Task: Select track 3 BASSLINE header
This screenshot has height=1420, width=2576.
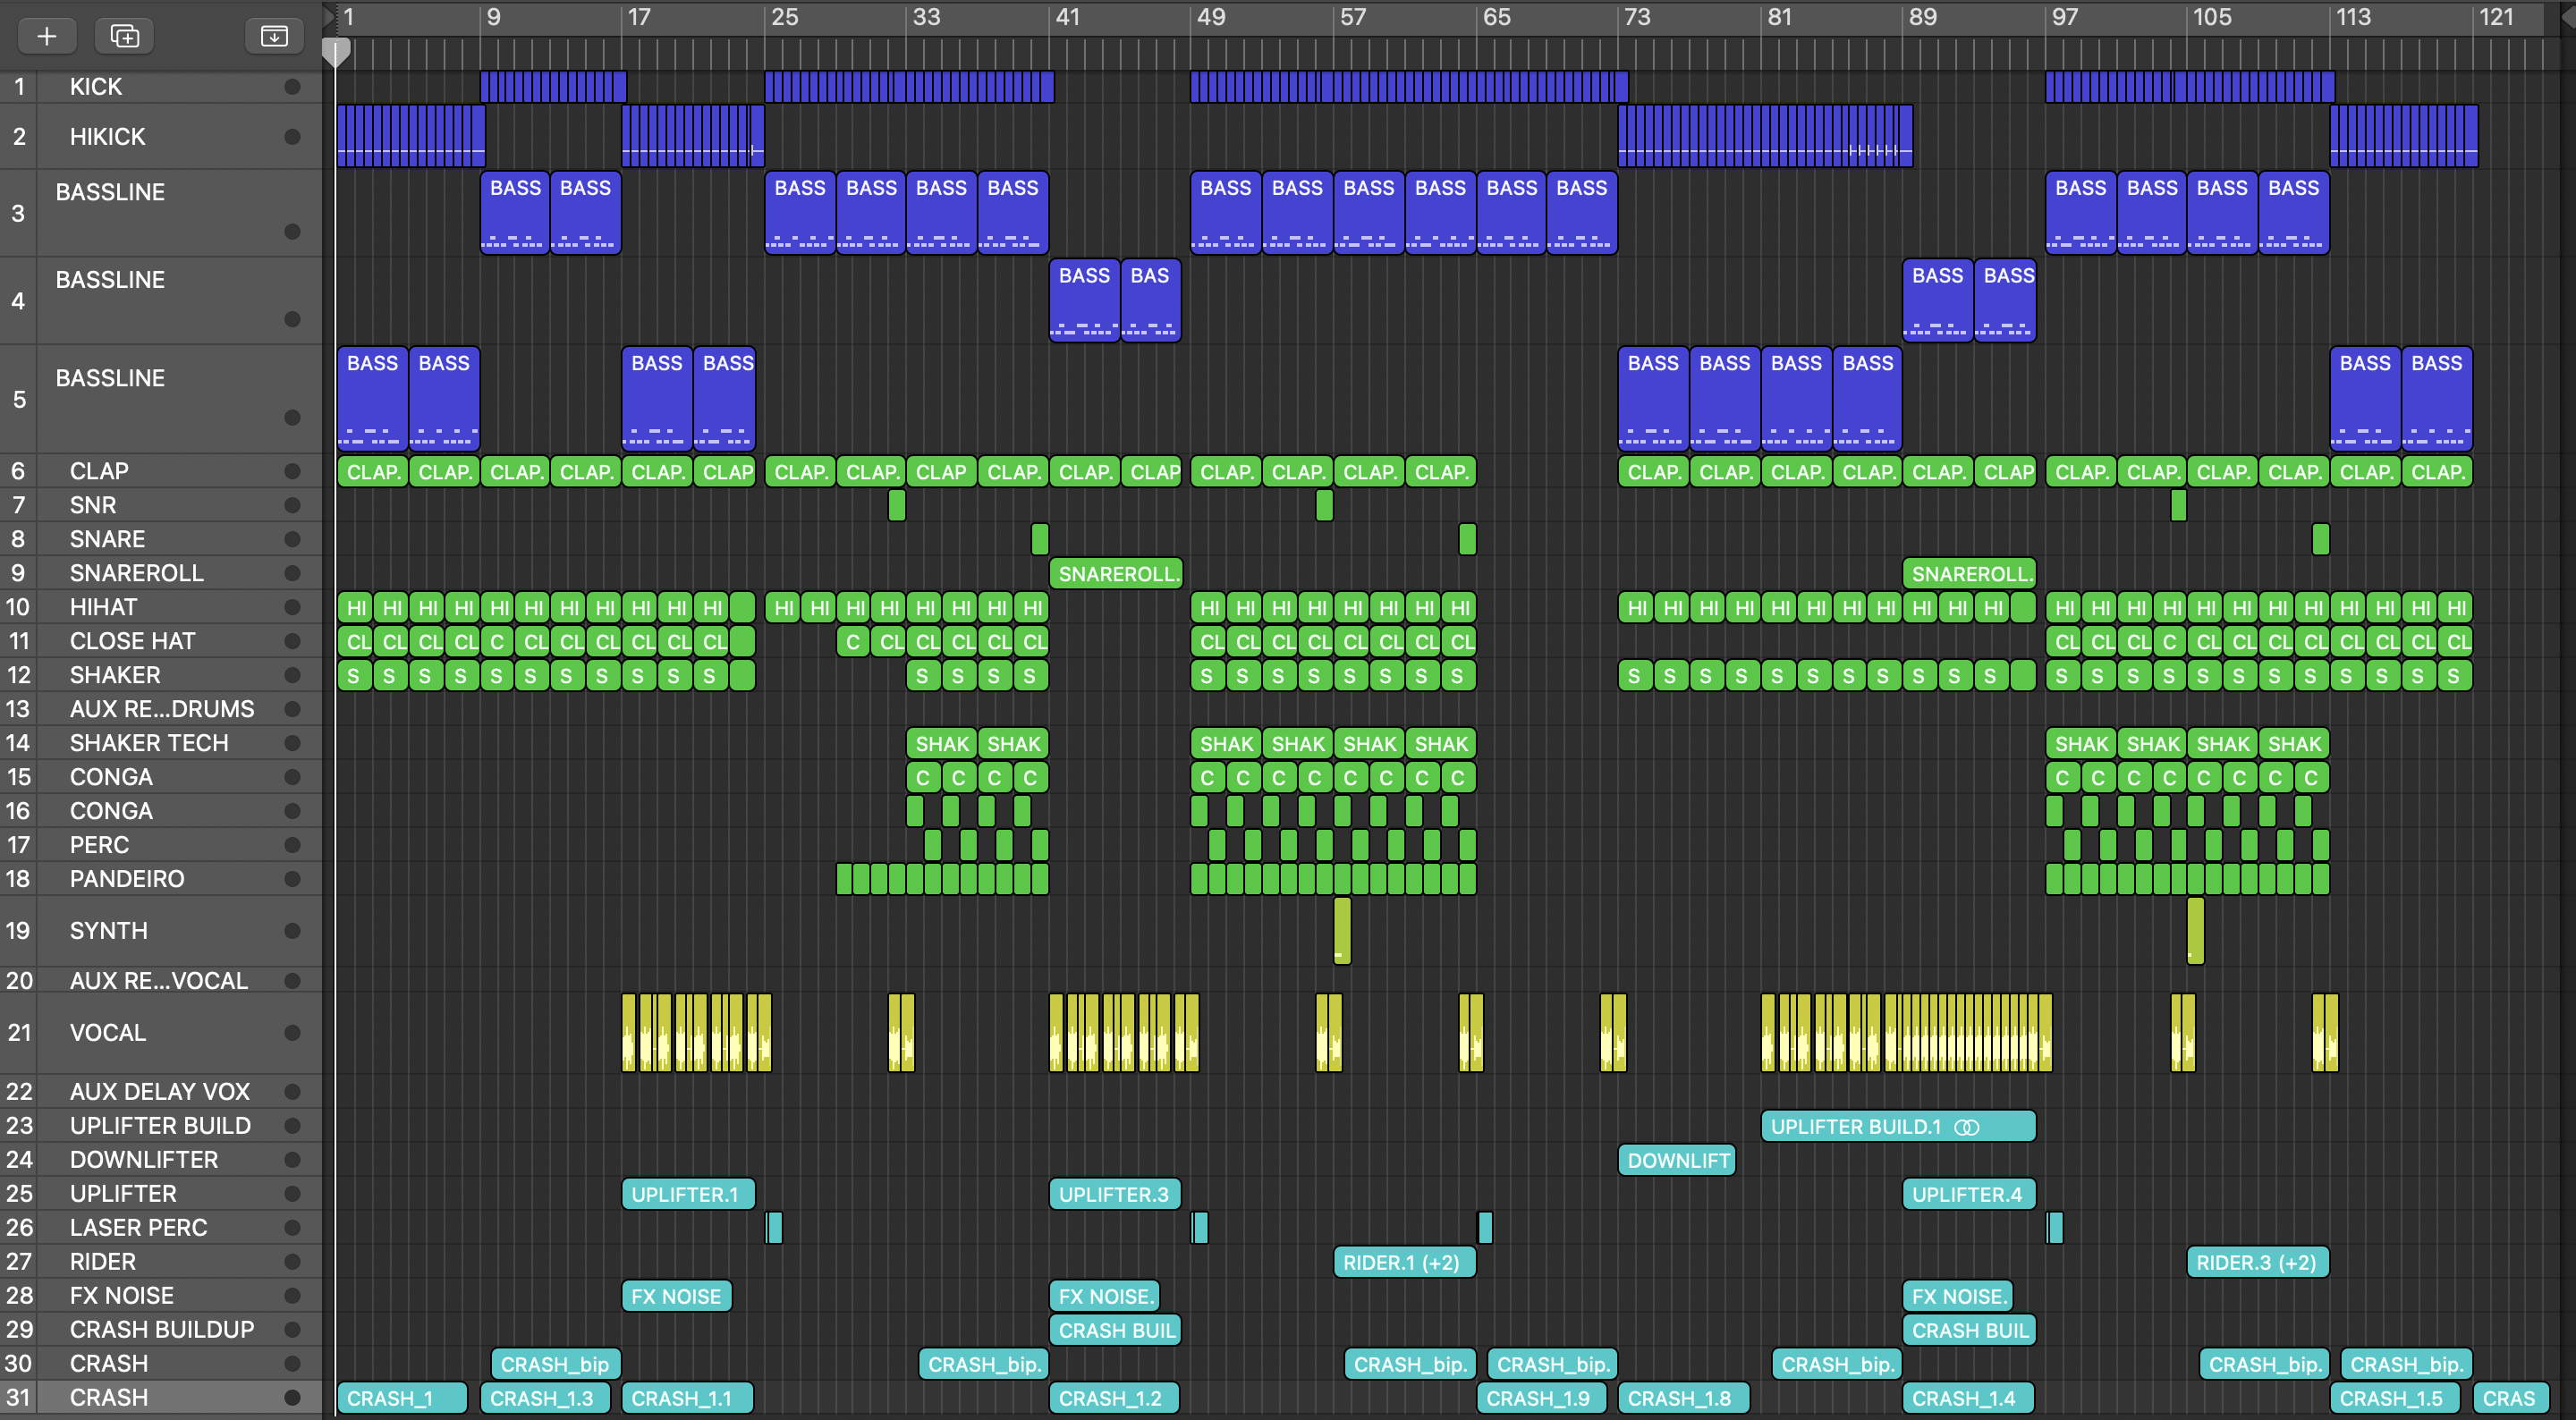Action: (161, 213)
